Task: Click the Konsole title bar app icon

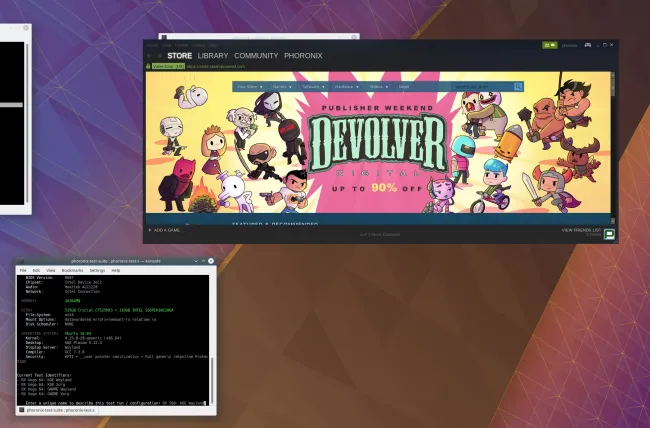Action: (22, 261)
